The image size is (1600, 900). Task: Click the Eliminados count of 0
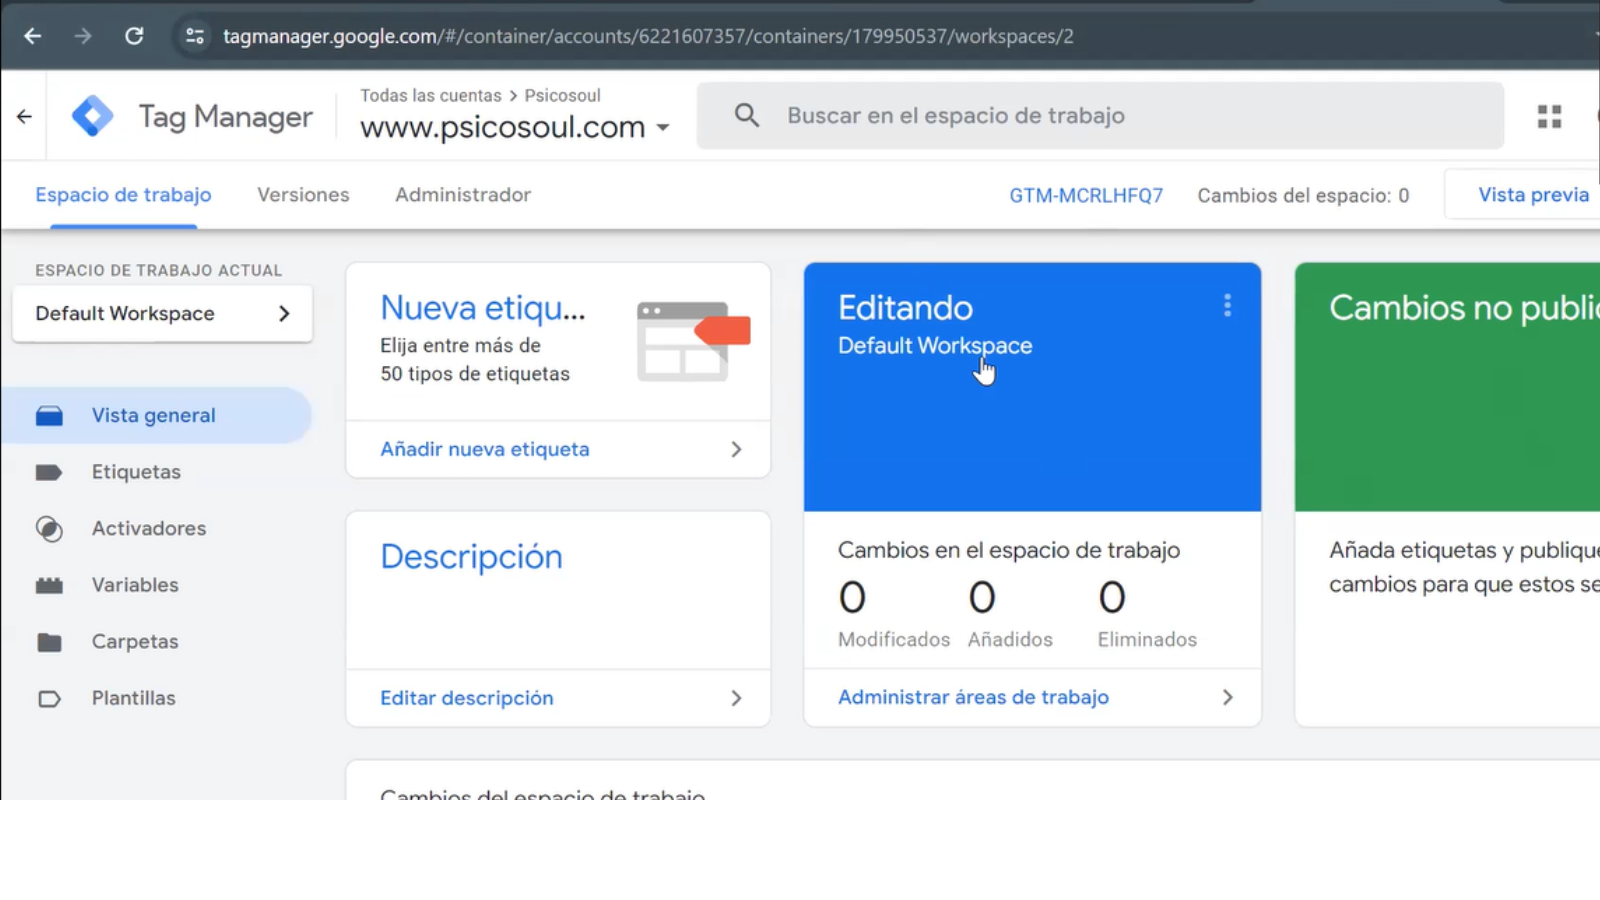(x=1112, y=598)
